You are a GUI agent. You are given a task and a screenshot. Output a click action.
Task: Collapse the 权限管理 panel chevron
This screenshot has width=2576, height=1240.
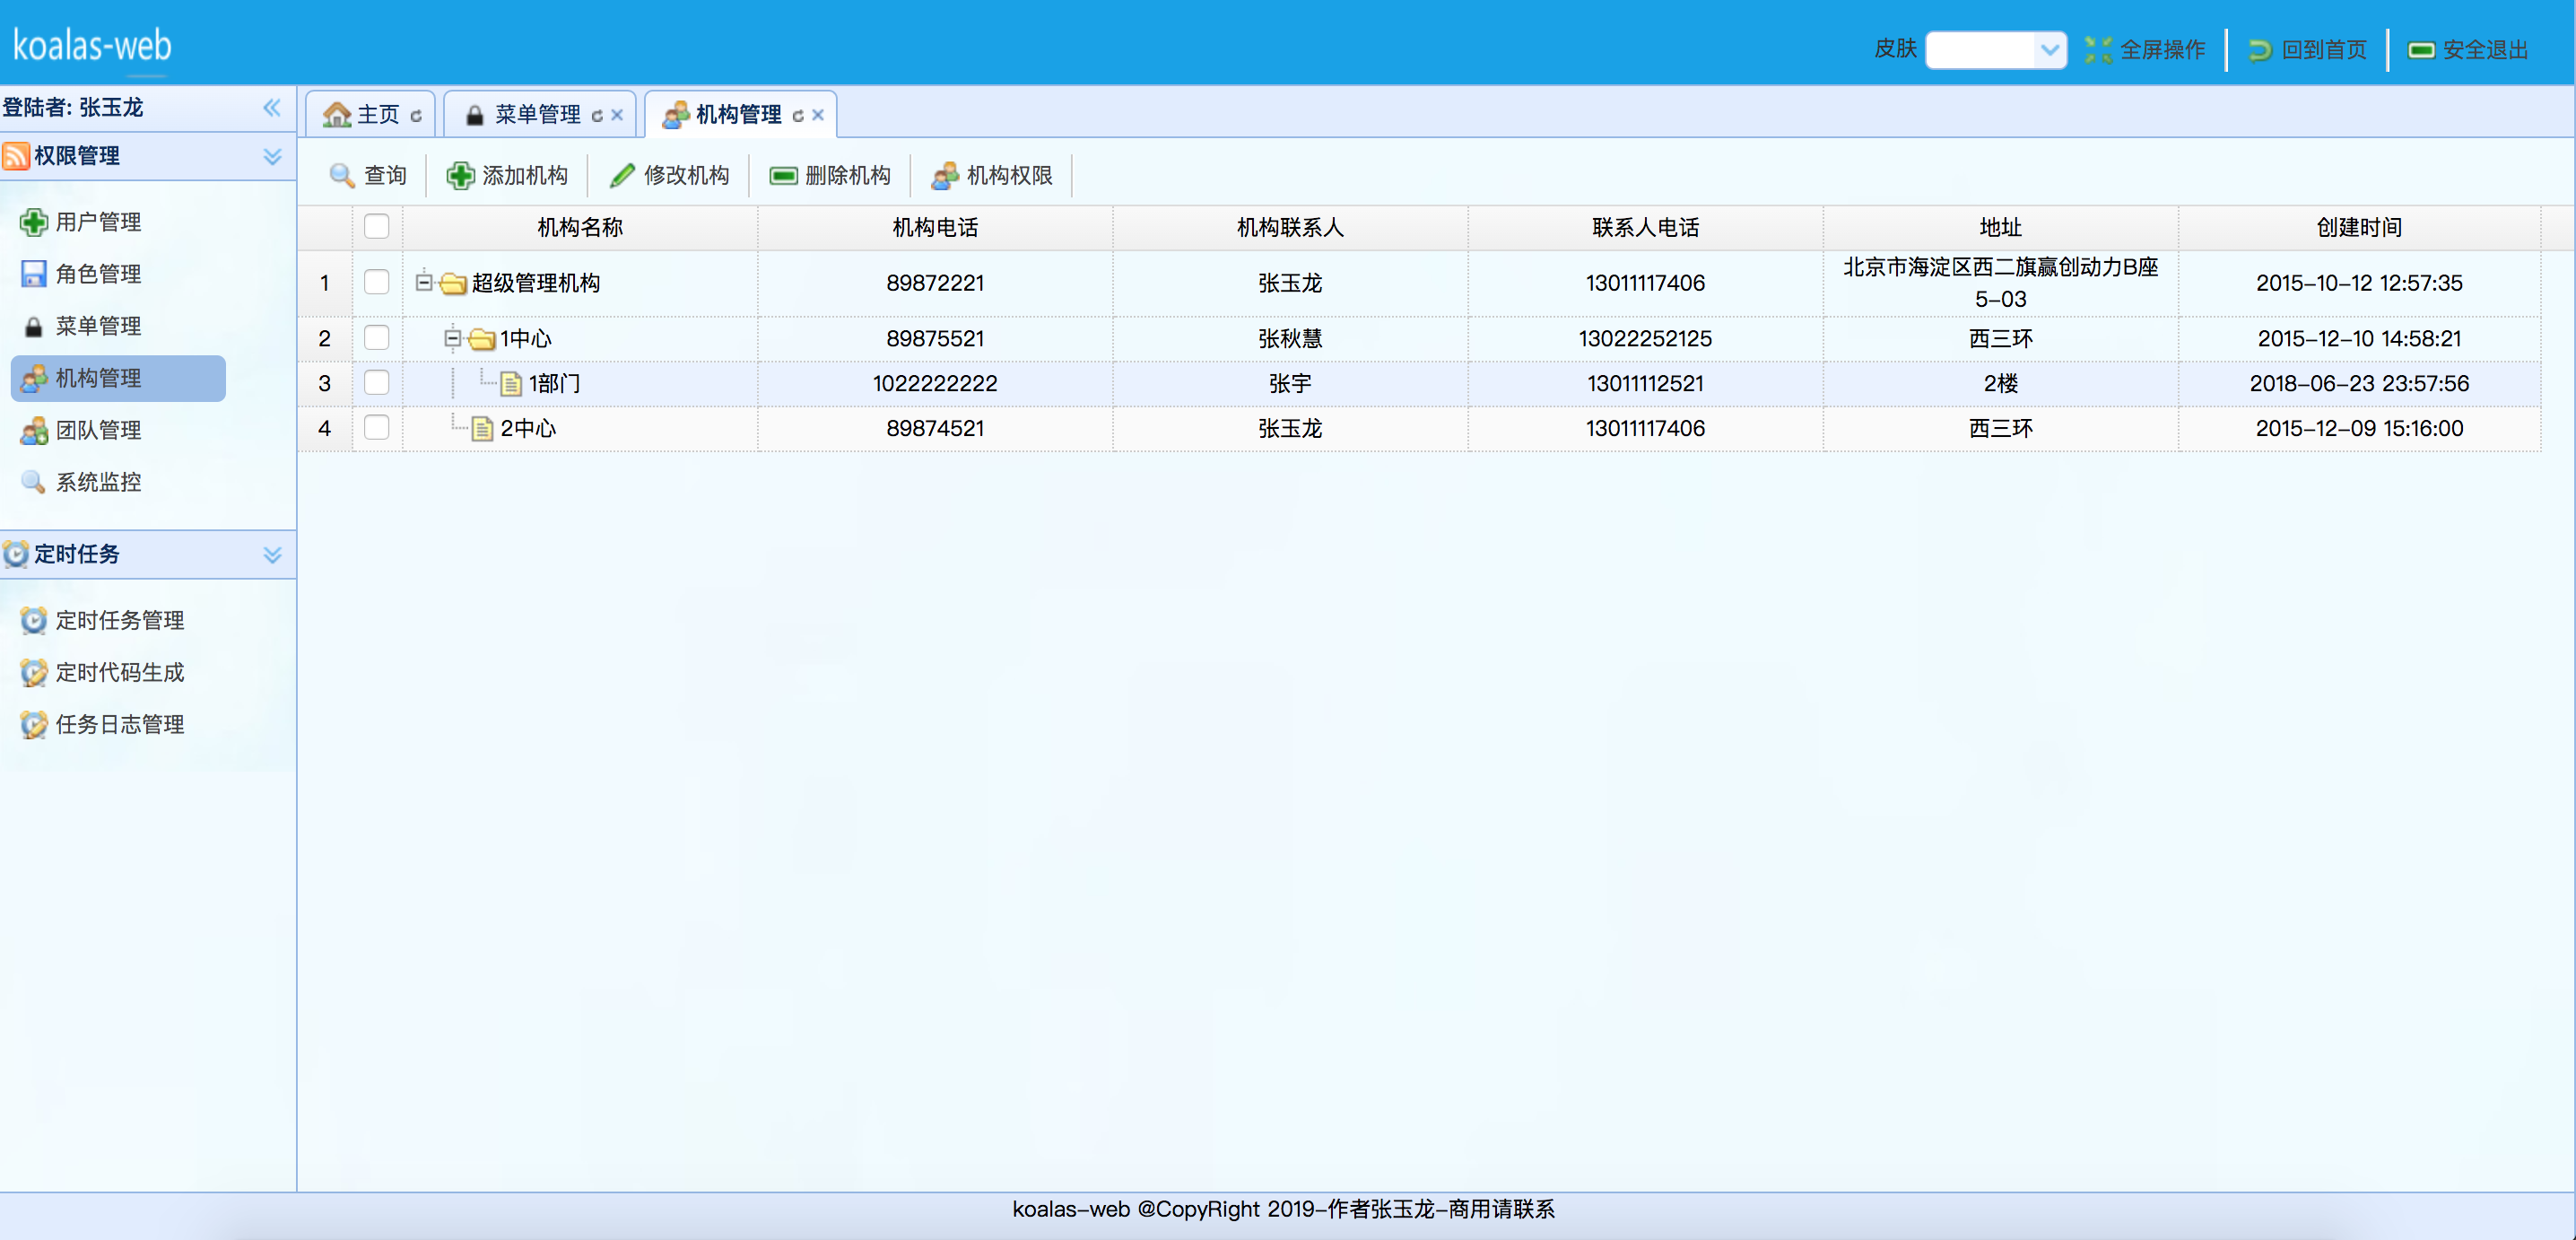272,157
